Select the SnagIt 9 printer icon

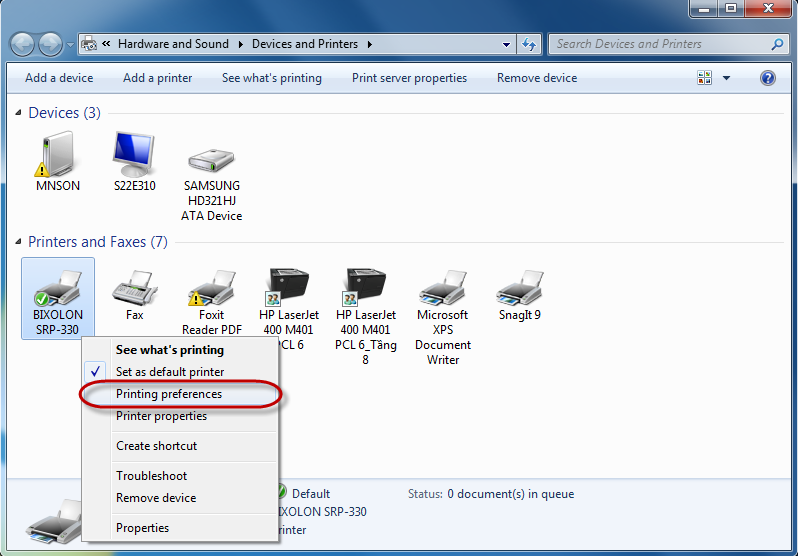[519, 288]
